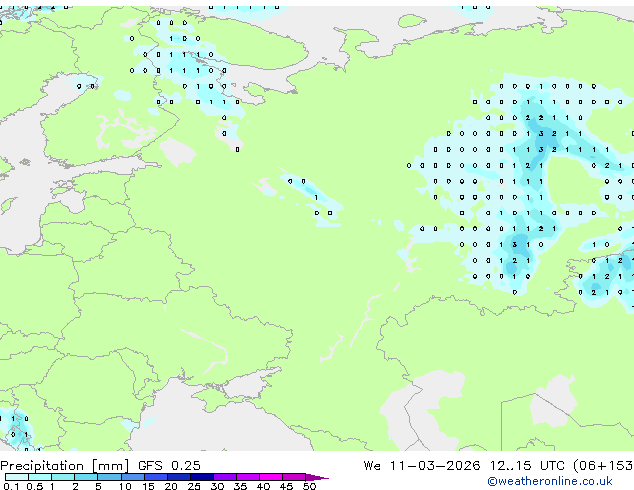
Task: Click the '0.1' legend scale value
Action: pyautogui.click(x=11, y=486)
